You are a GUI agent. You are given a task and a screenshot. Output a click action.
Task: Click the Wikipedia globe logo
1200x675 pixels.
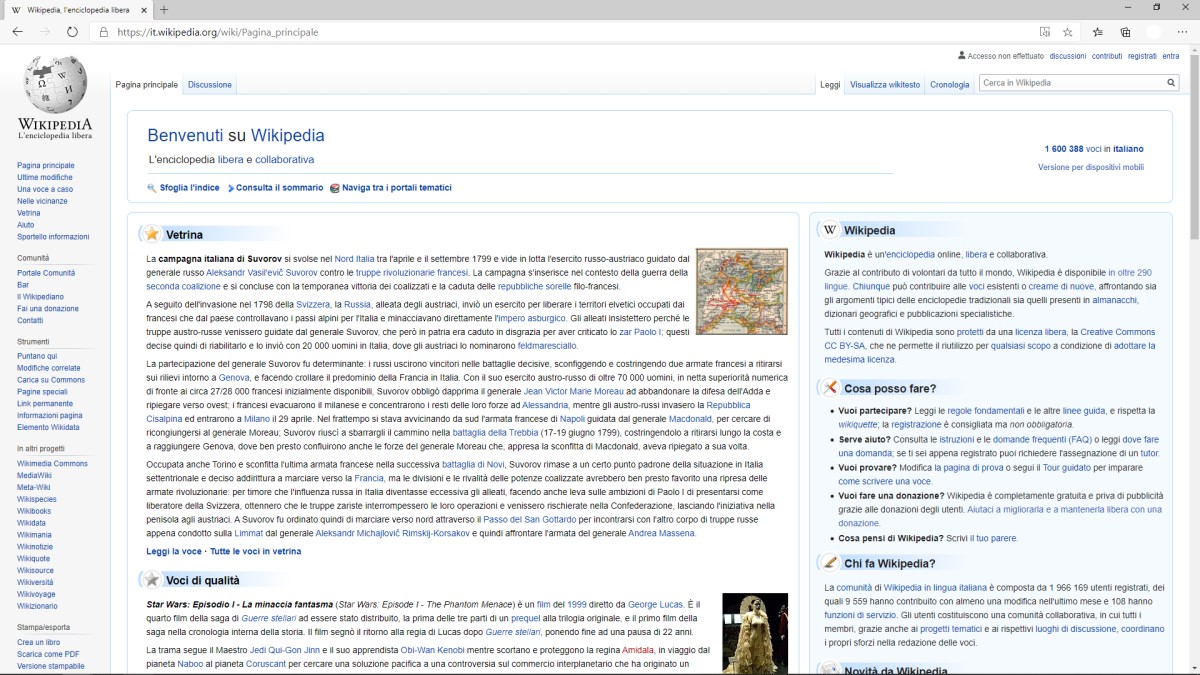[55, 97]
